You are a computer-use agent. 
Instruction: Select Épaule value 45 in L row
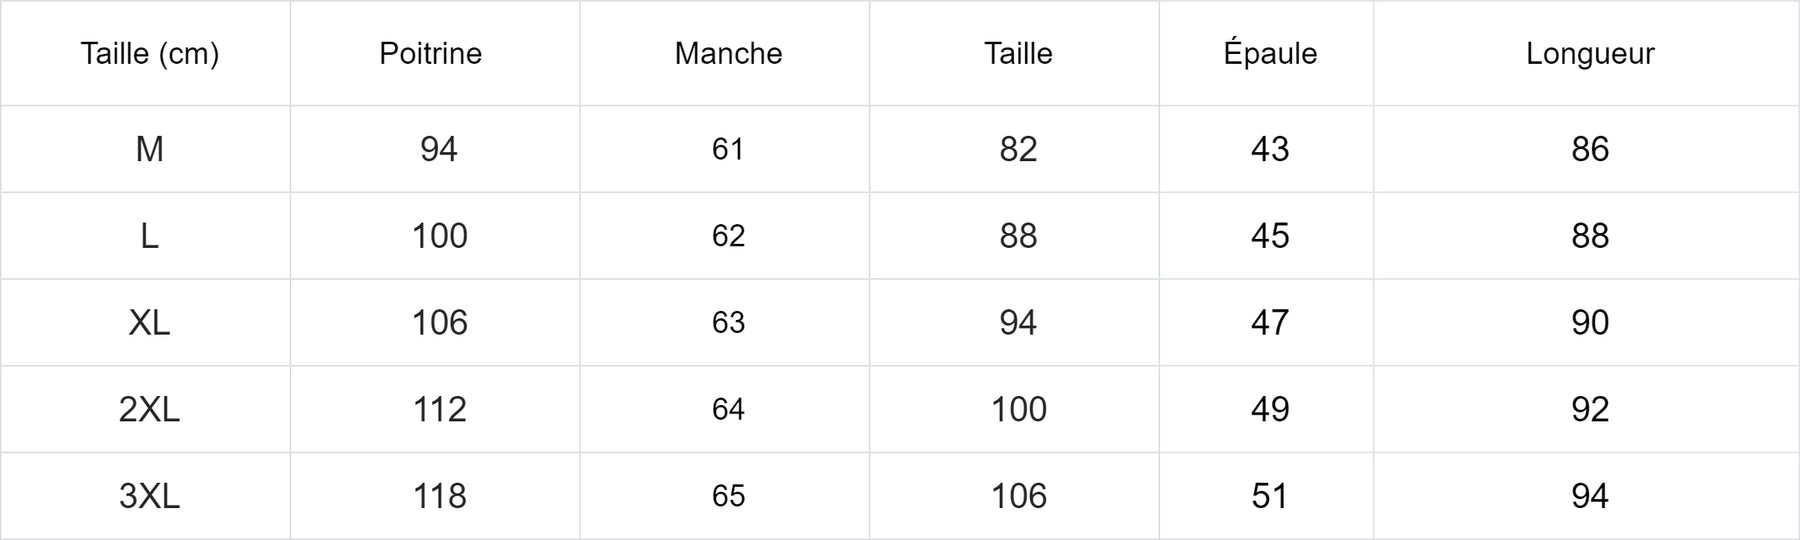point(1270,236)
